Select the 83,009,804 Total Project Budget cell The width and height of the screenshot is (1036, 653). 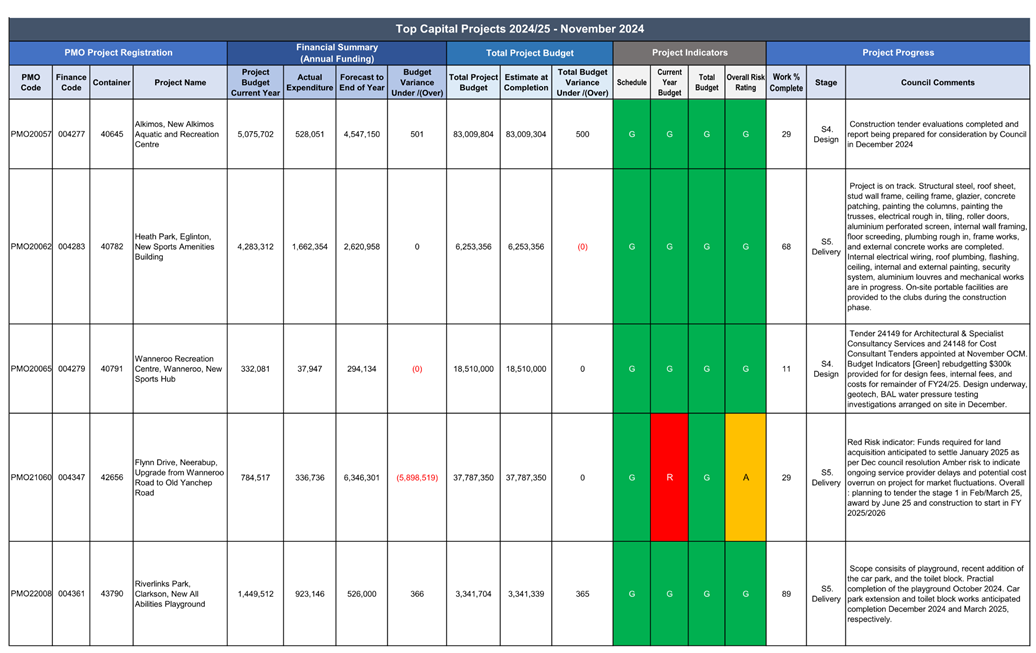pyautogui.click(x=473, y=134)
